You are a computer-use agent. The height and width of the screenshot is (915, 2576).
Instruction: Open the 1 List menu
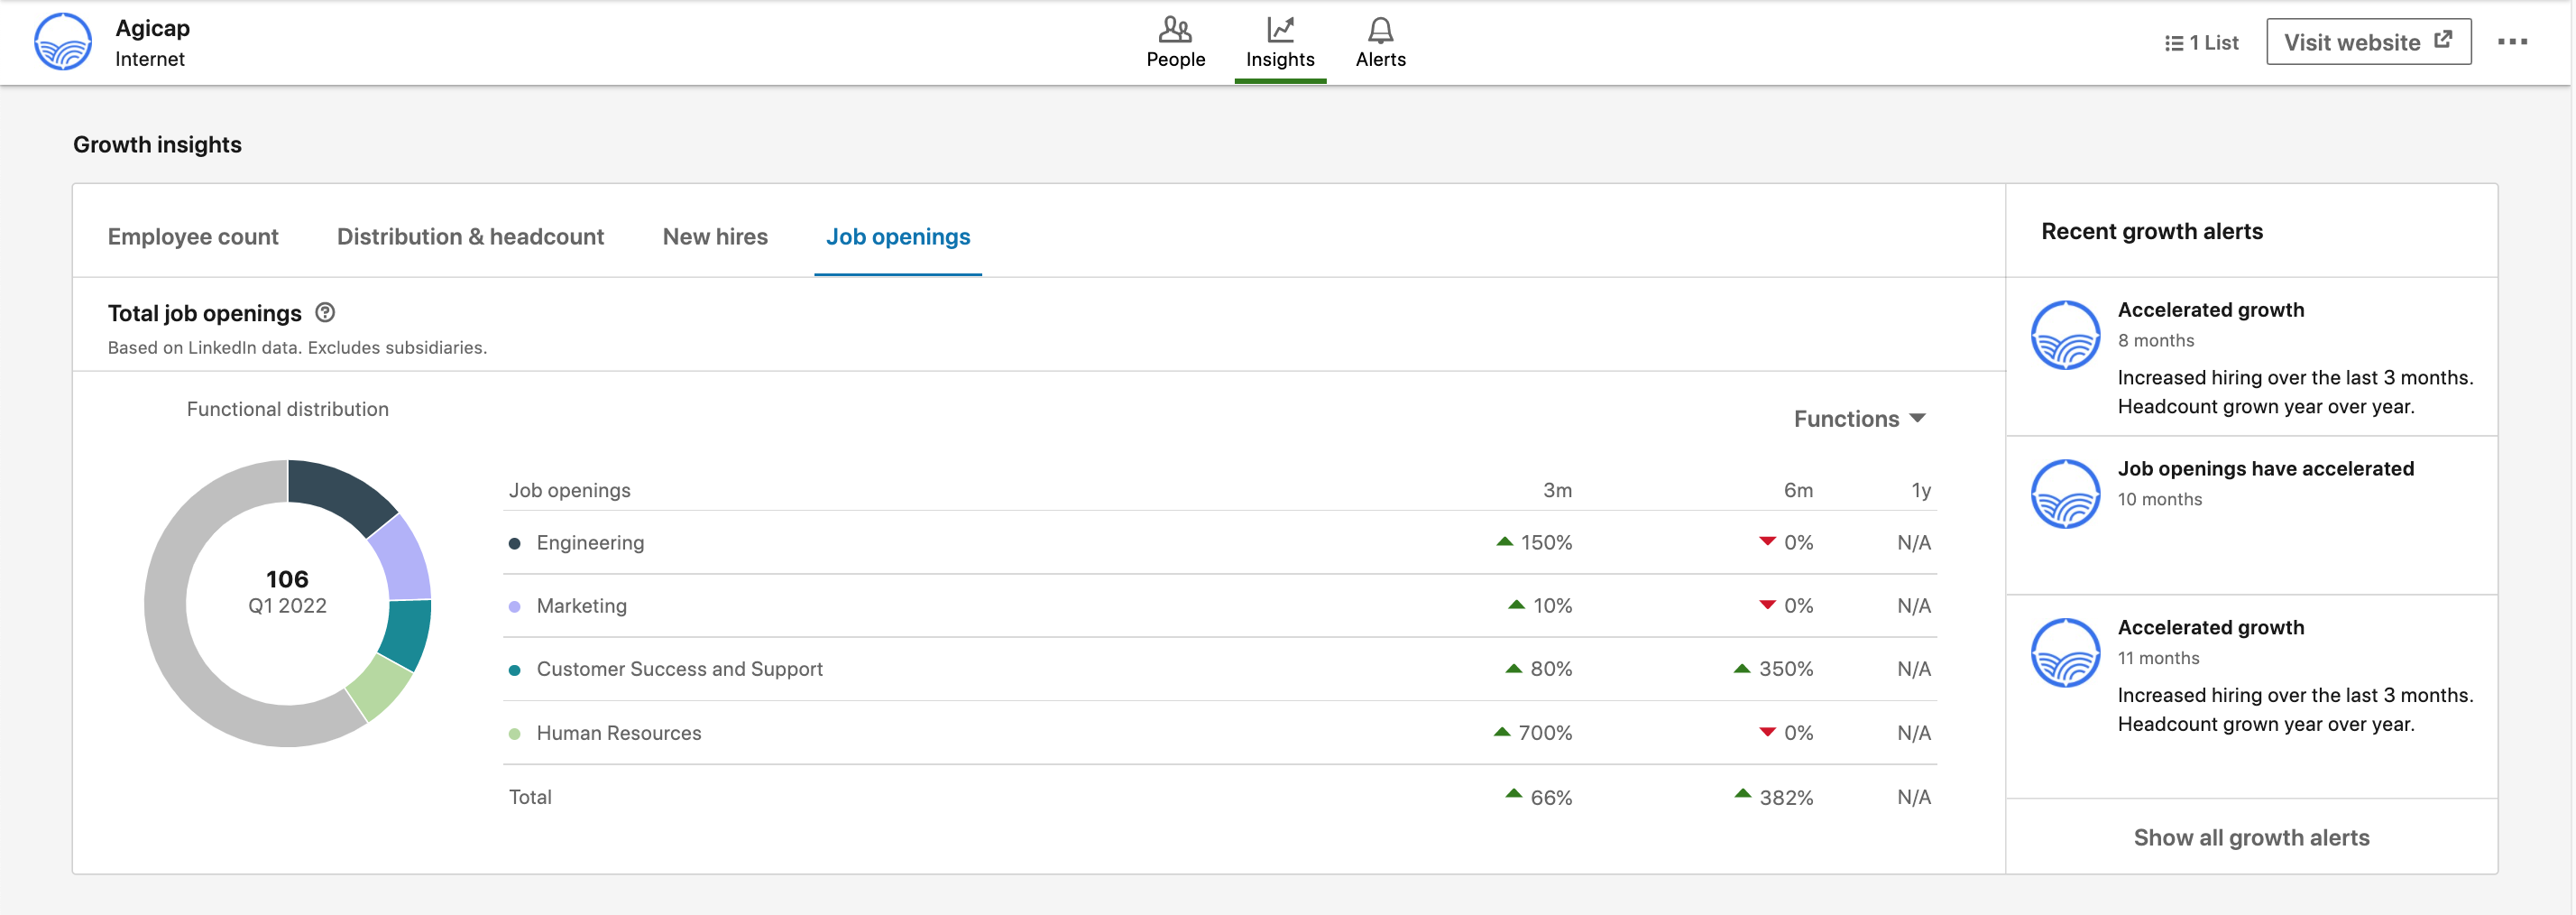pyautogui.click(x=2201, y=43)
